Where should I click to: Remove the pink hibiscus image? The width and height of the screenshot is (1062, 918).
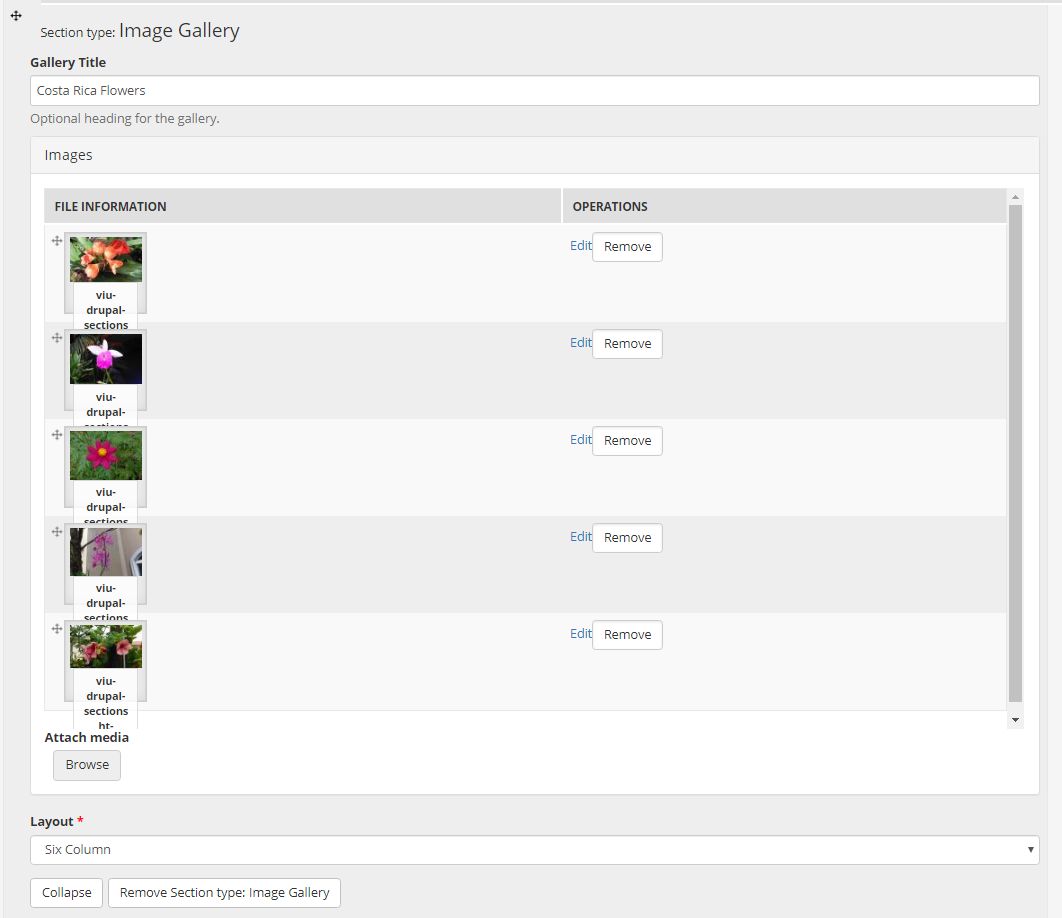(627, 634)
